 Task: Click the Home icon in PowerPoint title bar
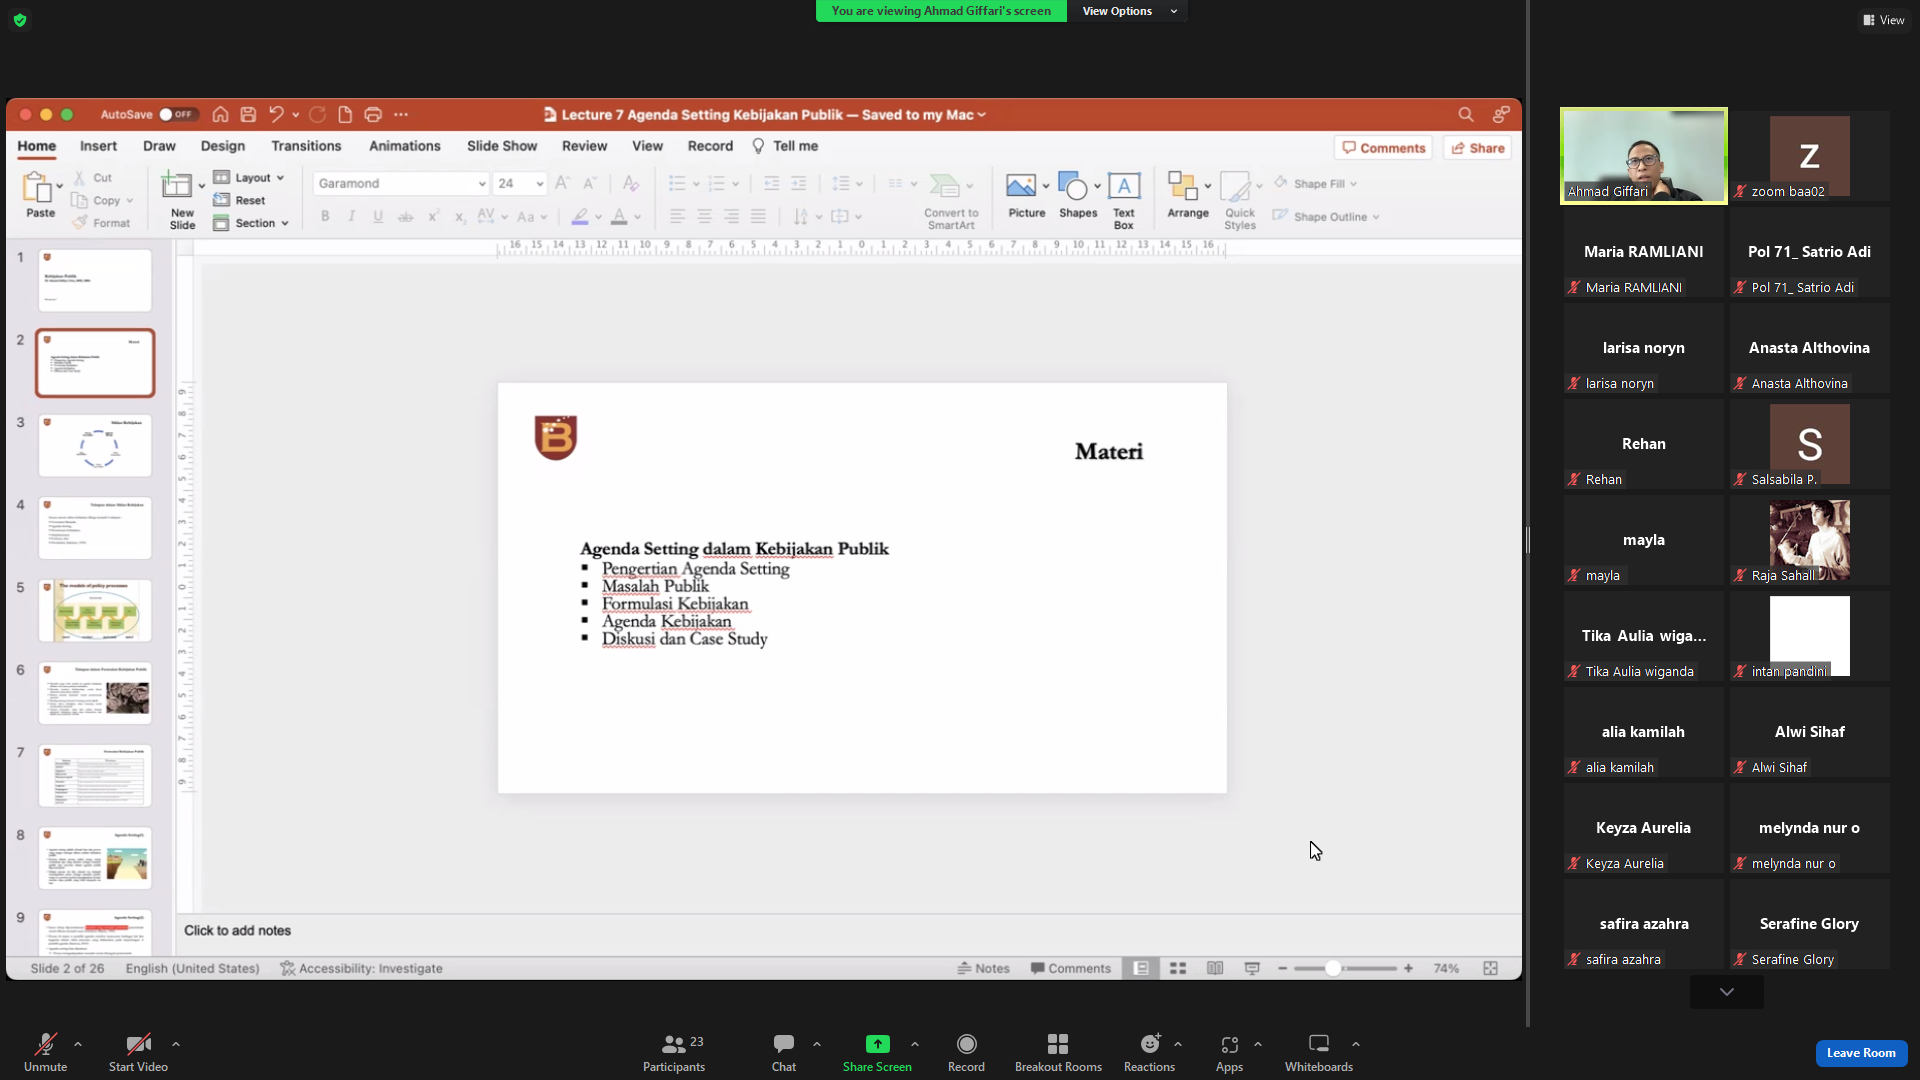pos(220,114)
